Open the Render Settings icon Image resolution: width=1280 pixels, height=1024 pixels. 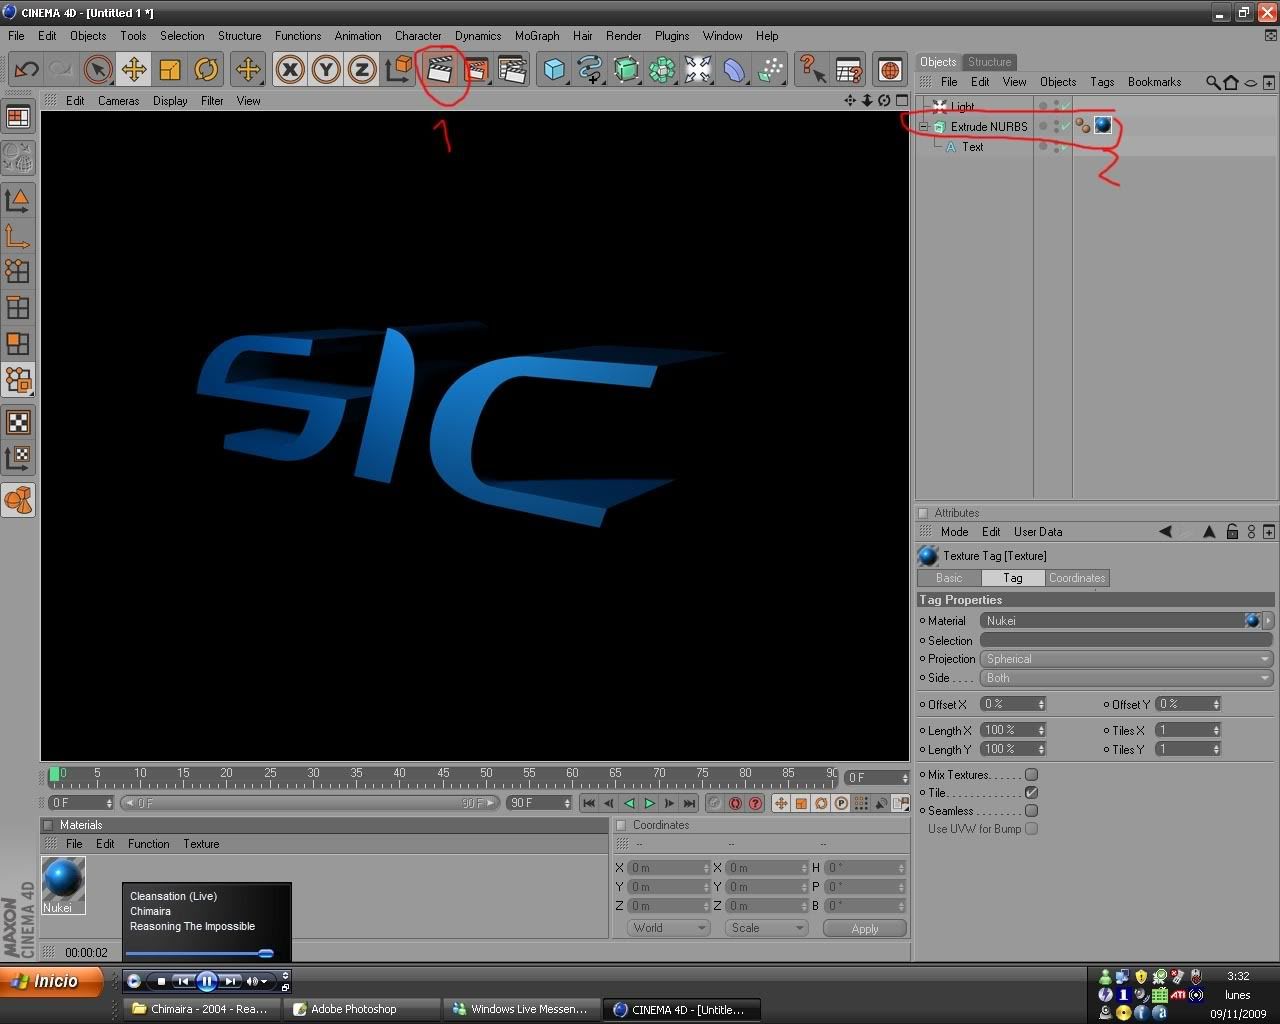(512, 69)
